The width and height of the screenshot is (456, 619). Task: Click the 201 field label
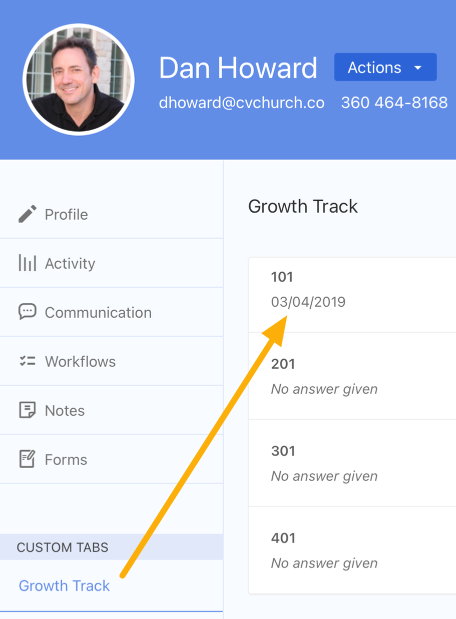(x=283, y=364)
